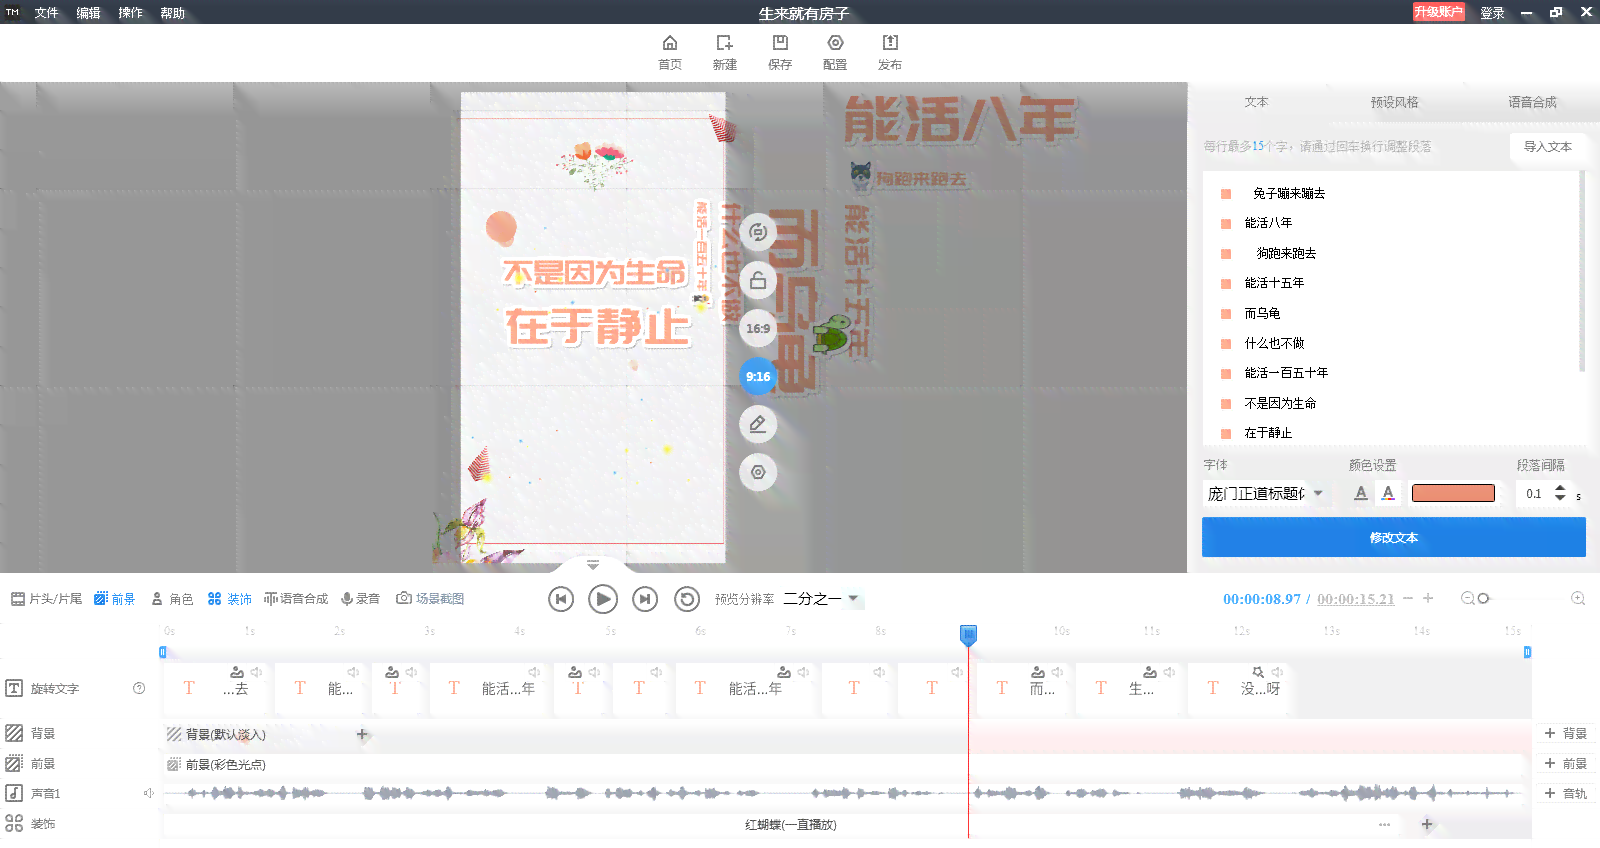Click the pencil edit canvas icon
This screenshot has height=848, width=1600.
[x=758, y=424]
